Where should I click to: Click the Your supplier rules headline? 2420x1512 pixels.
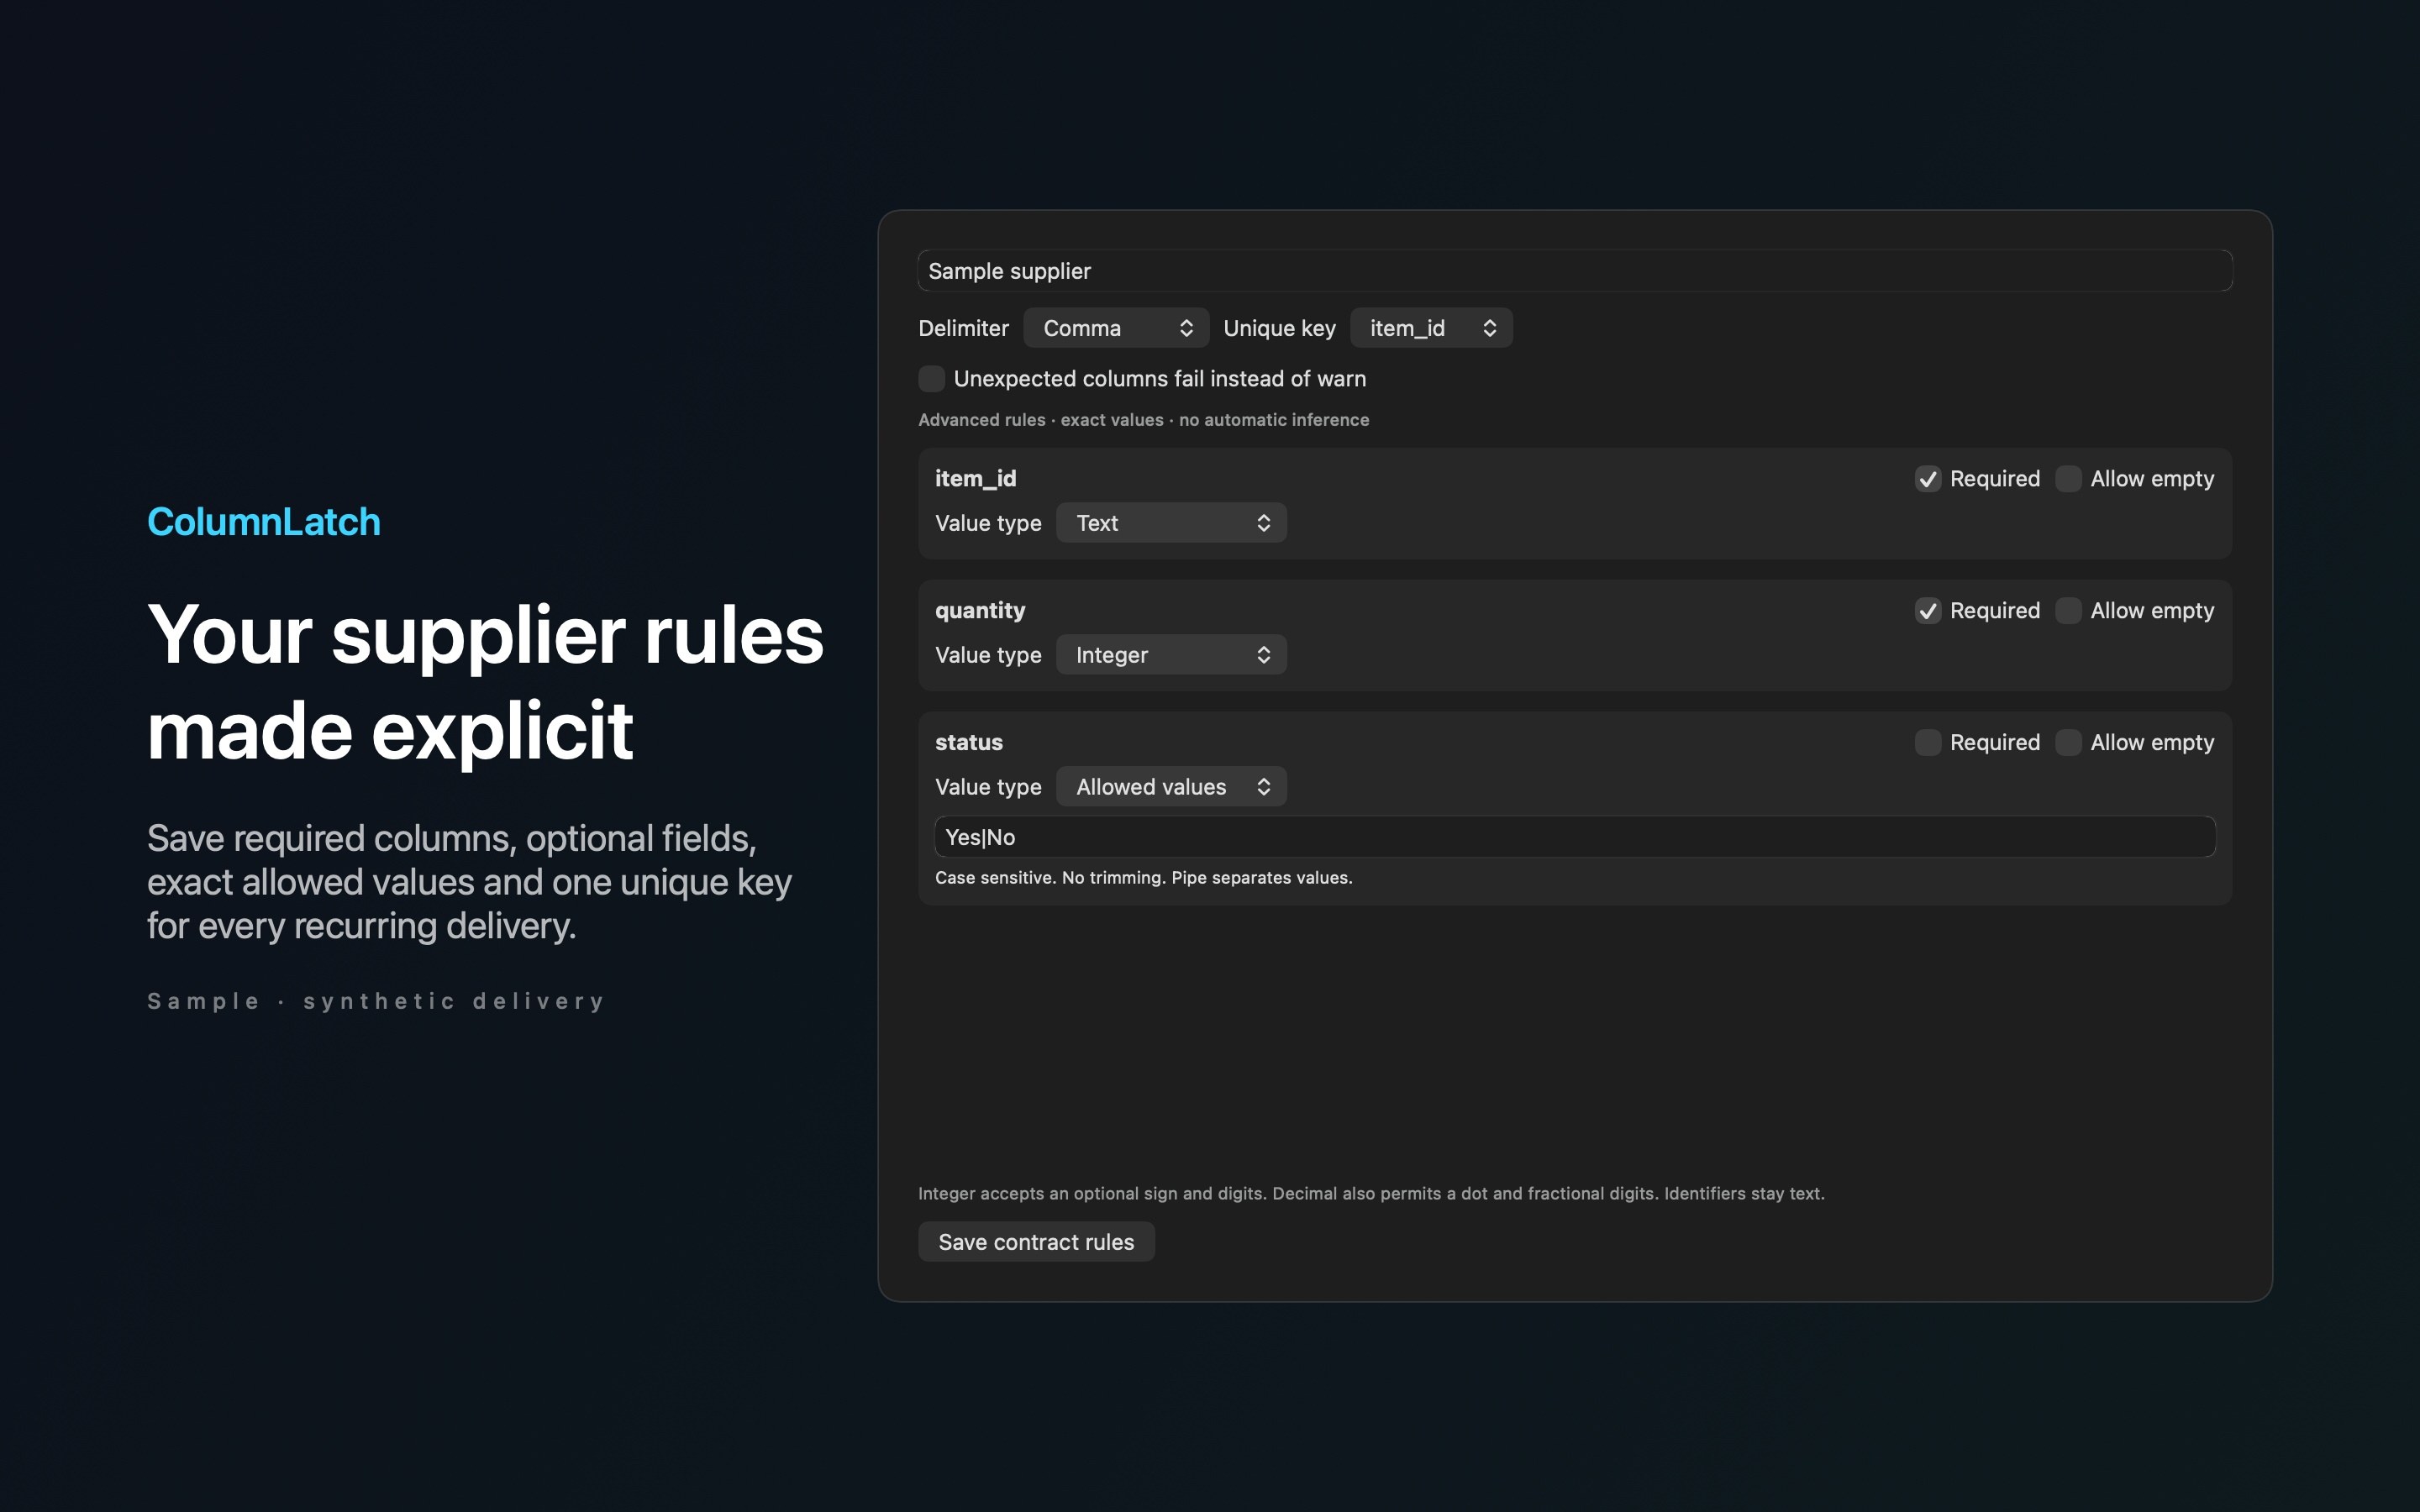click(486, 683)
